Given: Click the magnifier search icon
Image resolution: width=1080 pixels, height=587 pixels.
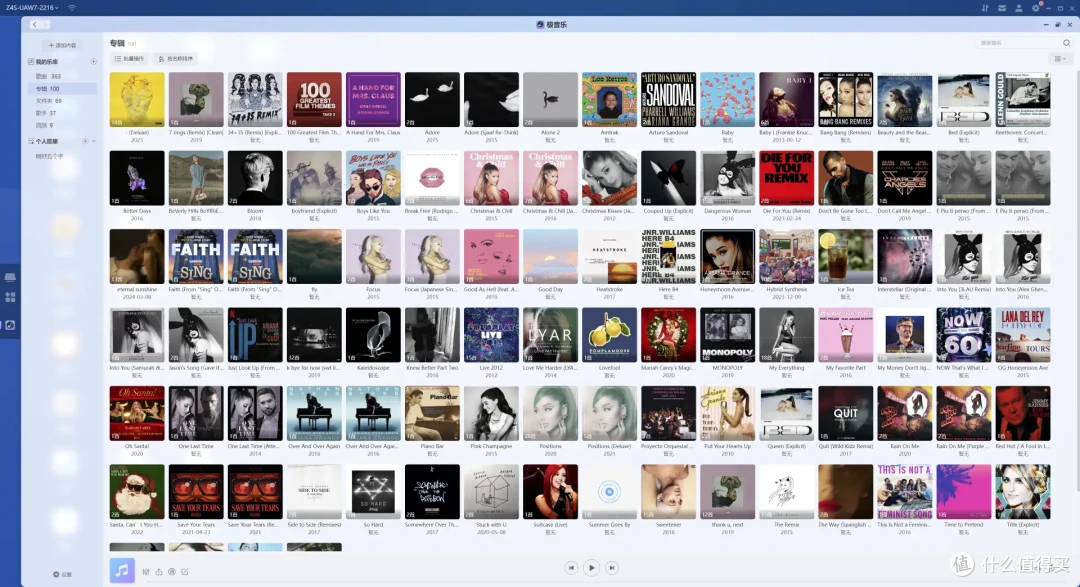Looking at the screenshot, I should 1066,43.
